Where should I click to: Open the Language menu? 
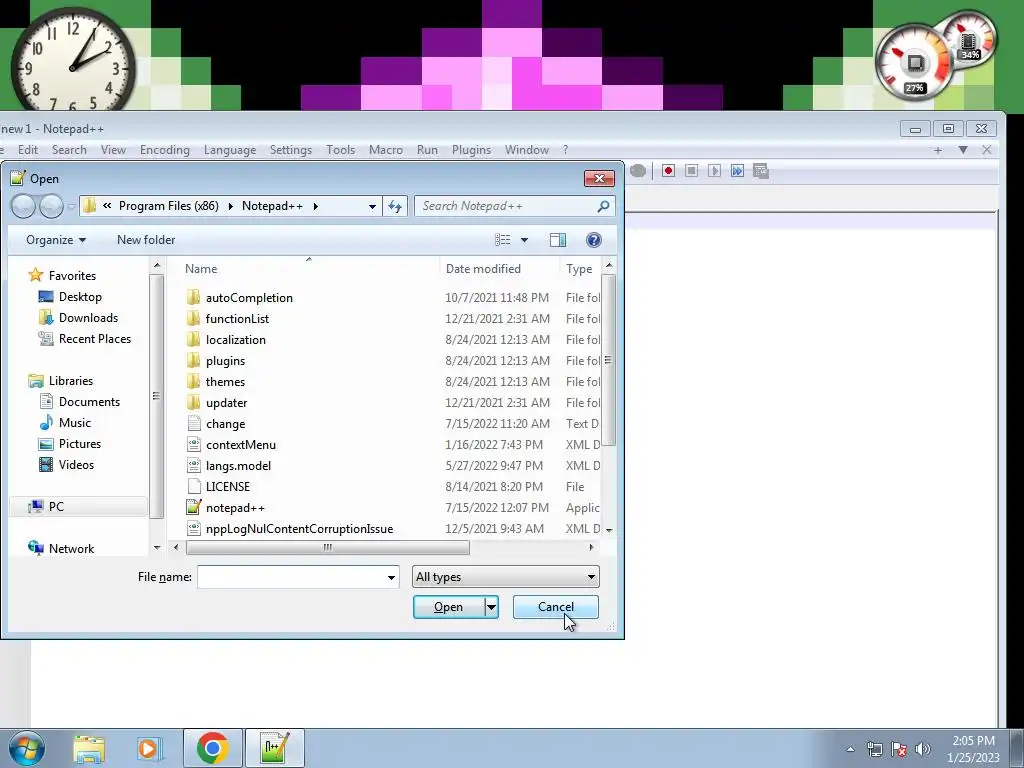230,150
